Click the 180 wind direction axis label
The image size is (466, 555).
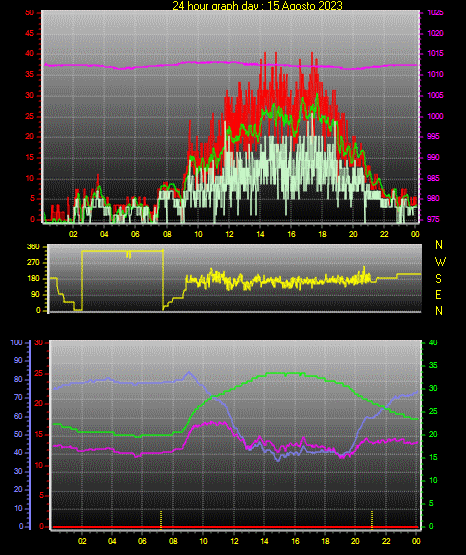pyautogui.click(x=33, y=279)
